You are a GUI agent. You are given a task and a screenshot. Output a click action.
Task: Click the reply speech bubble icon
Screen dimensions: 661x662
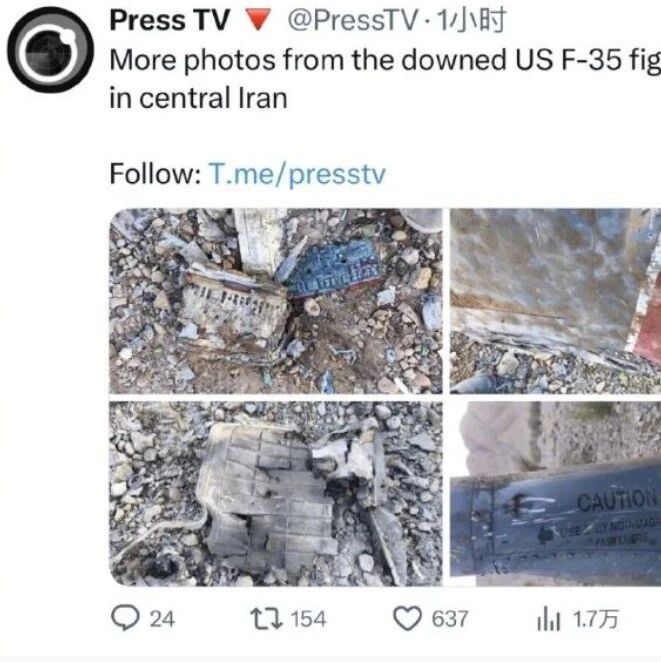point(125,619)
